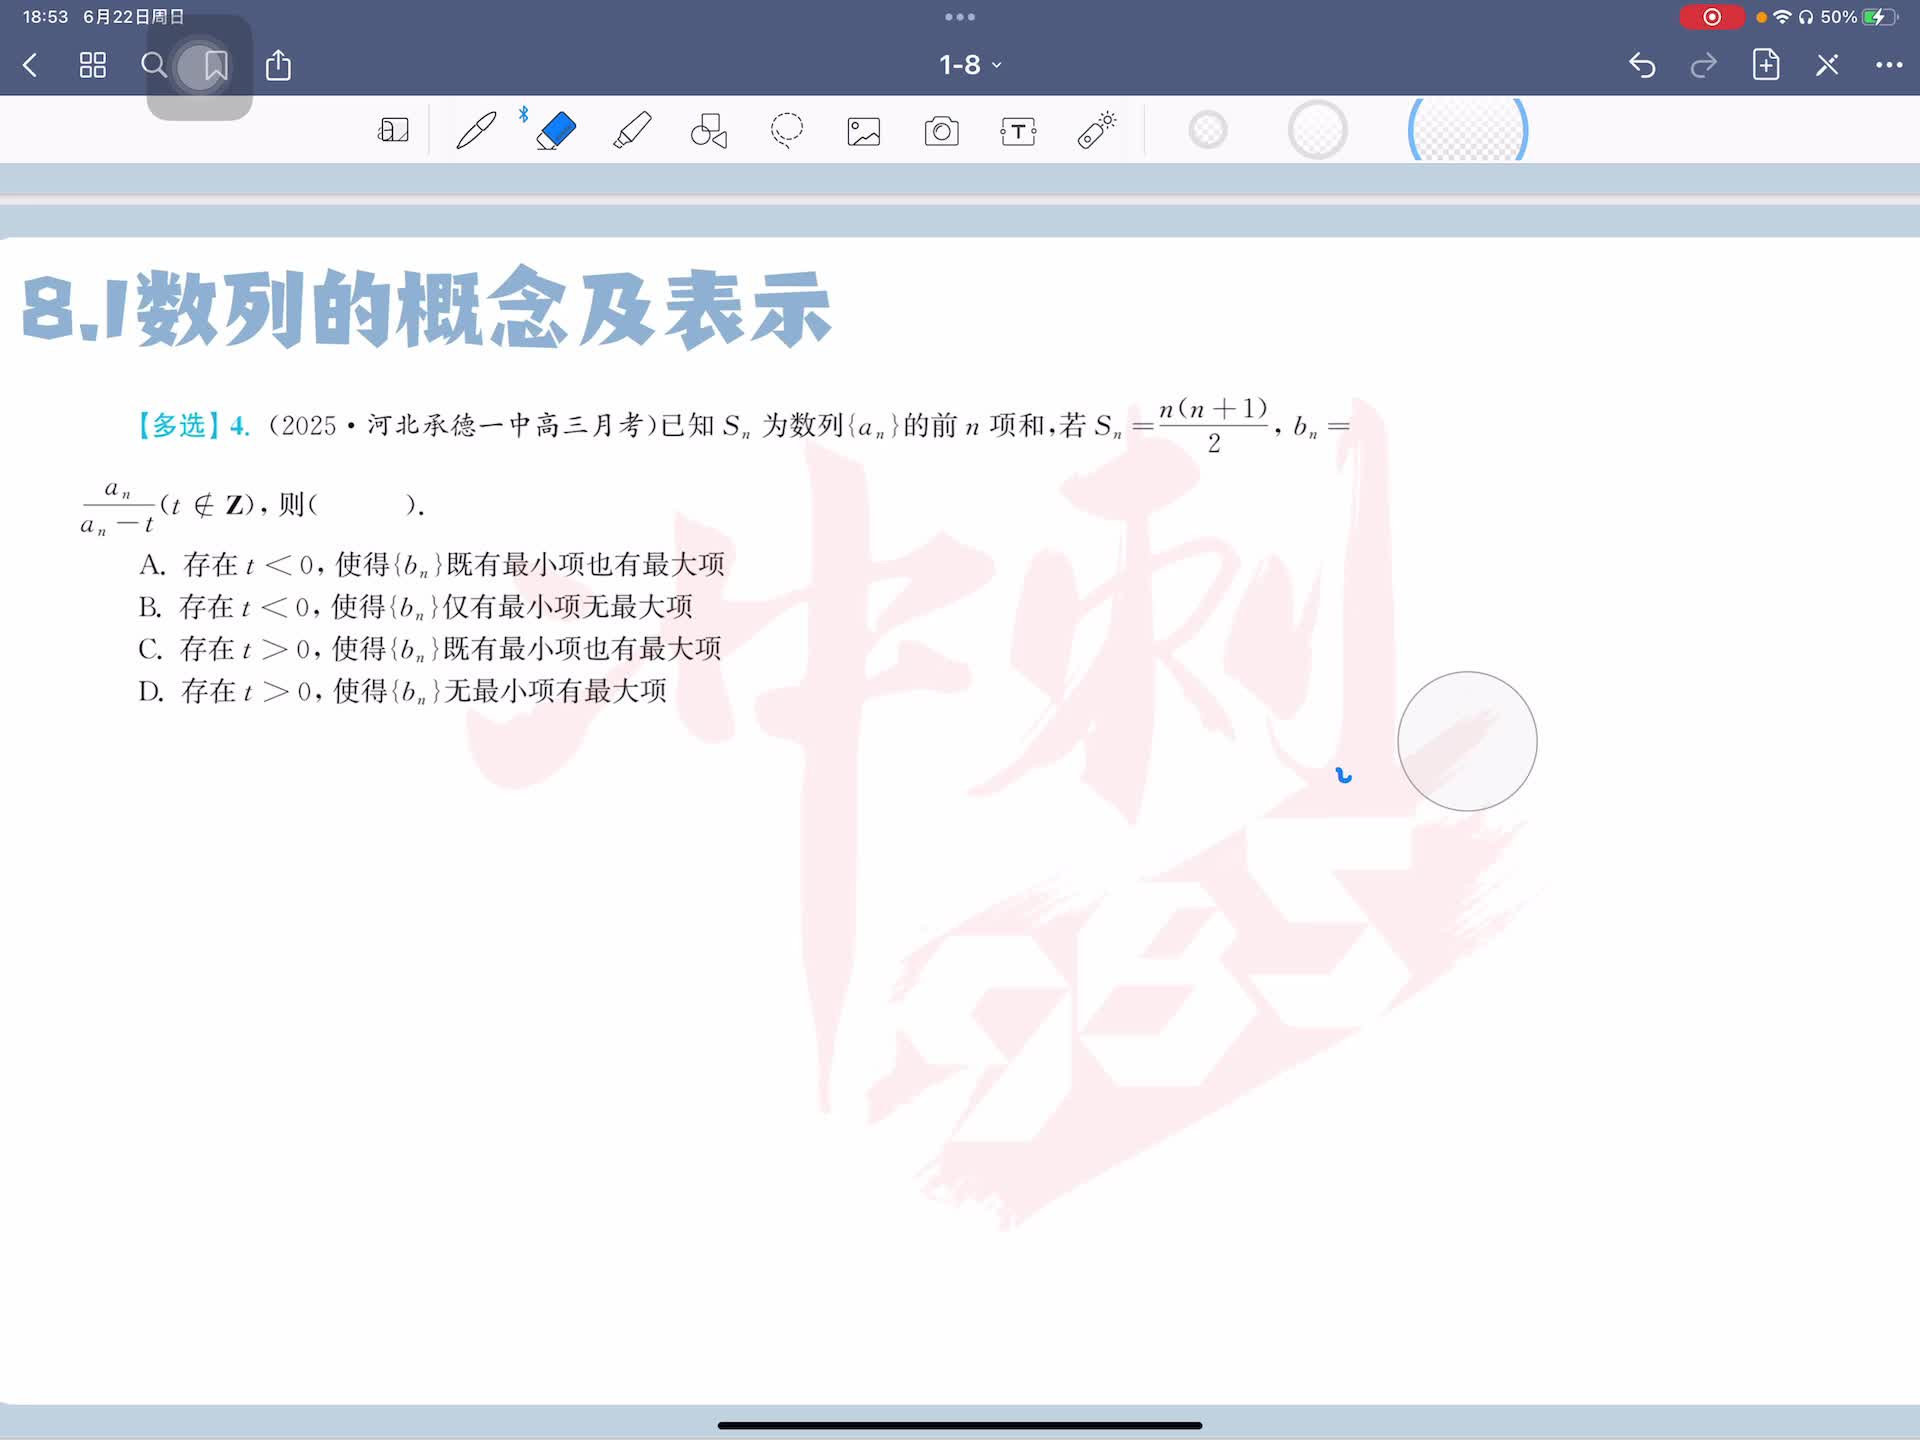Open the more options ellipsis menu
Screen dimensions: 1920x1440
1888,65
